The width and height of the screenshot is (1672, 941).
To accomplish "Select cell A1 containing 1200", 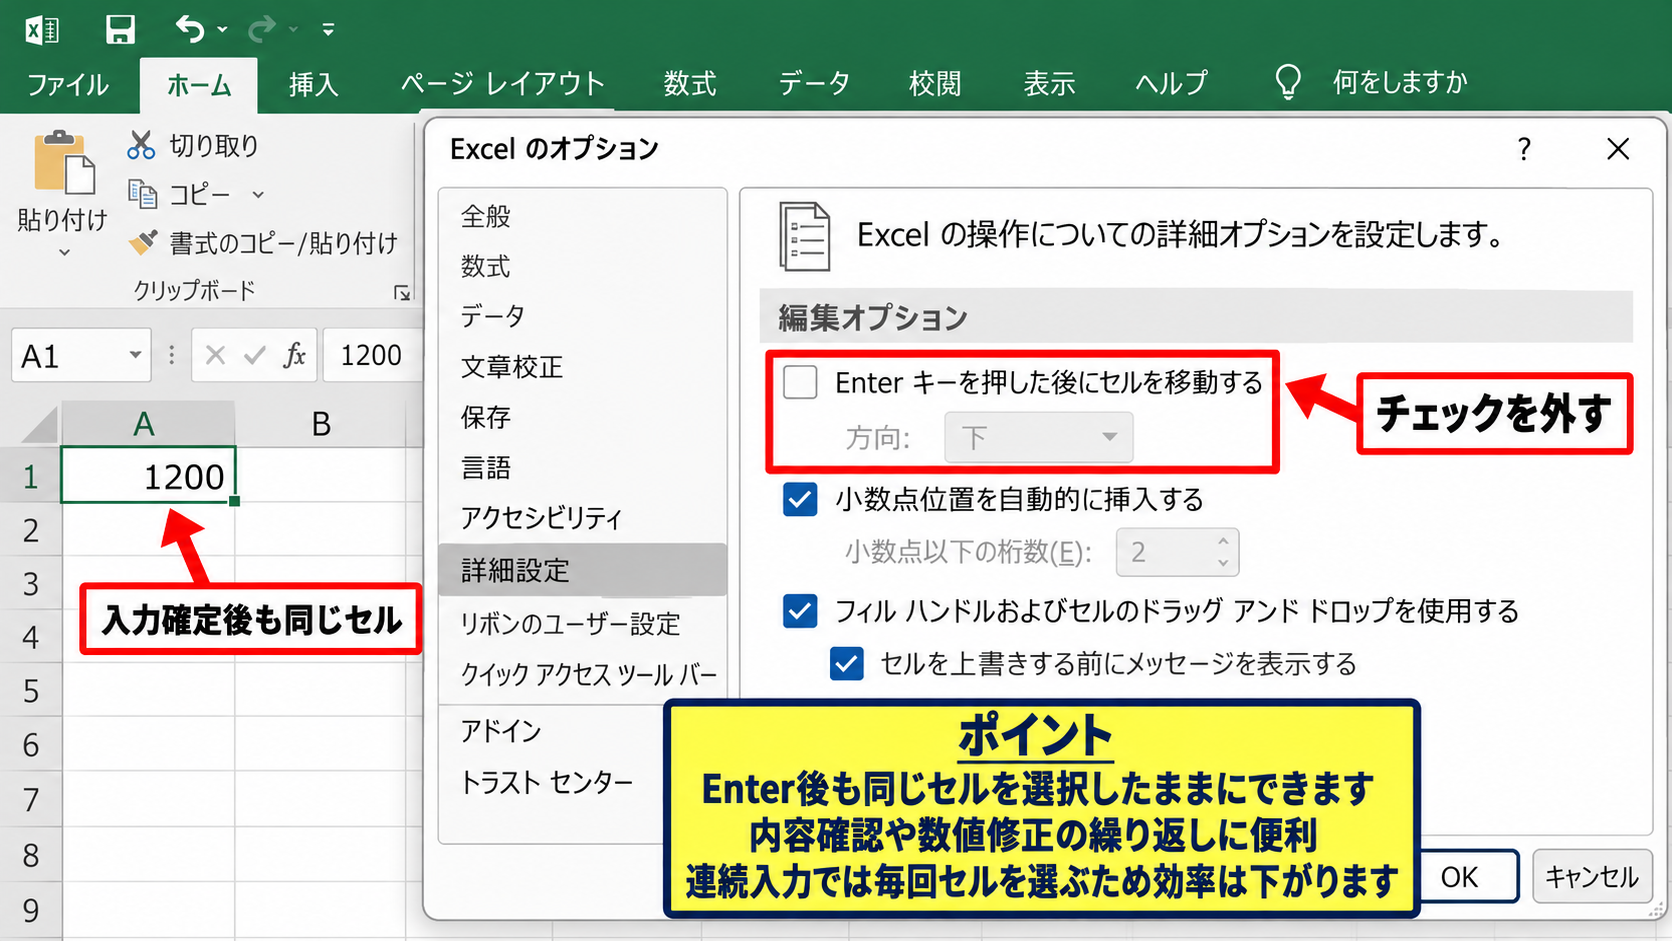I will pyautogui.click(x=148, y=475).
